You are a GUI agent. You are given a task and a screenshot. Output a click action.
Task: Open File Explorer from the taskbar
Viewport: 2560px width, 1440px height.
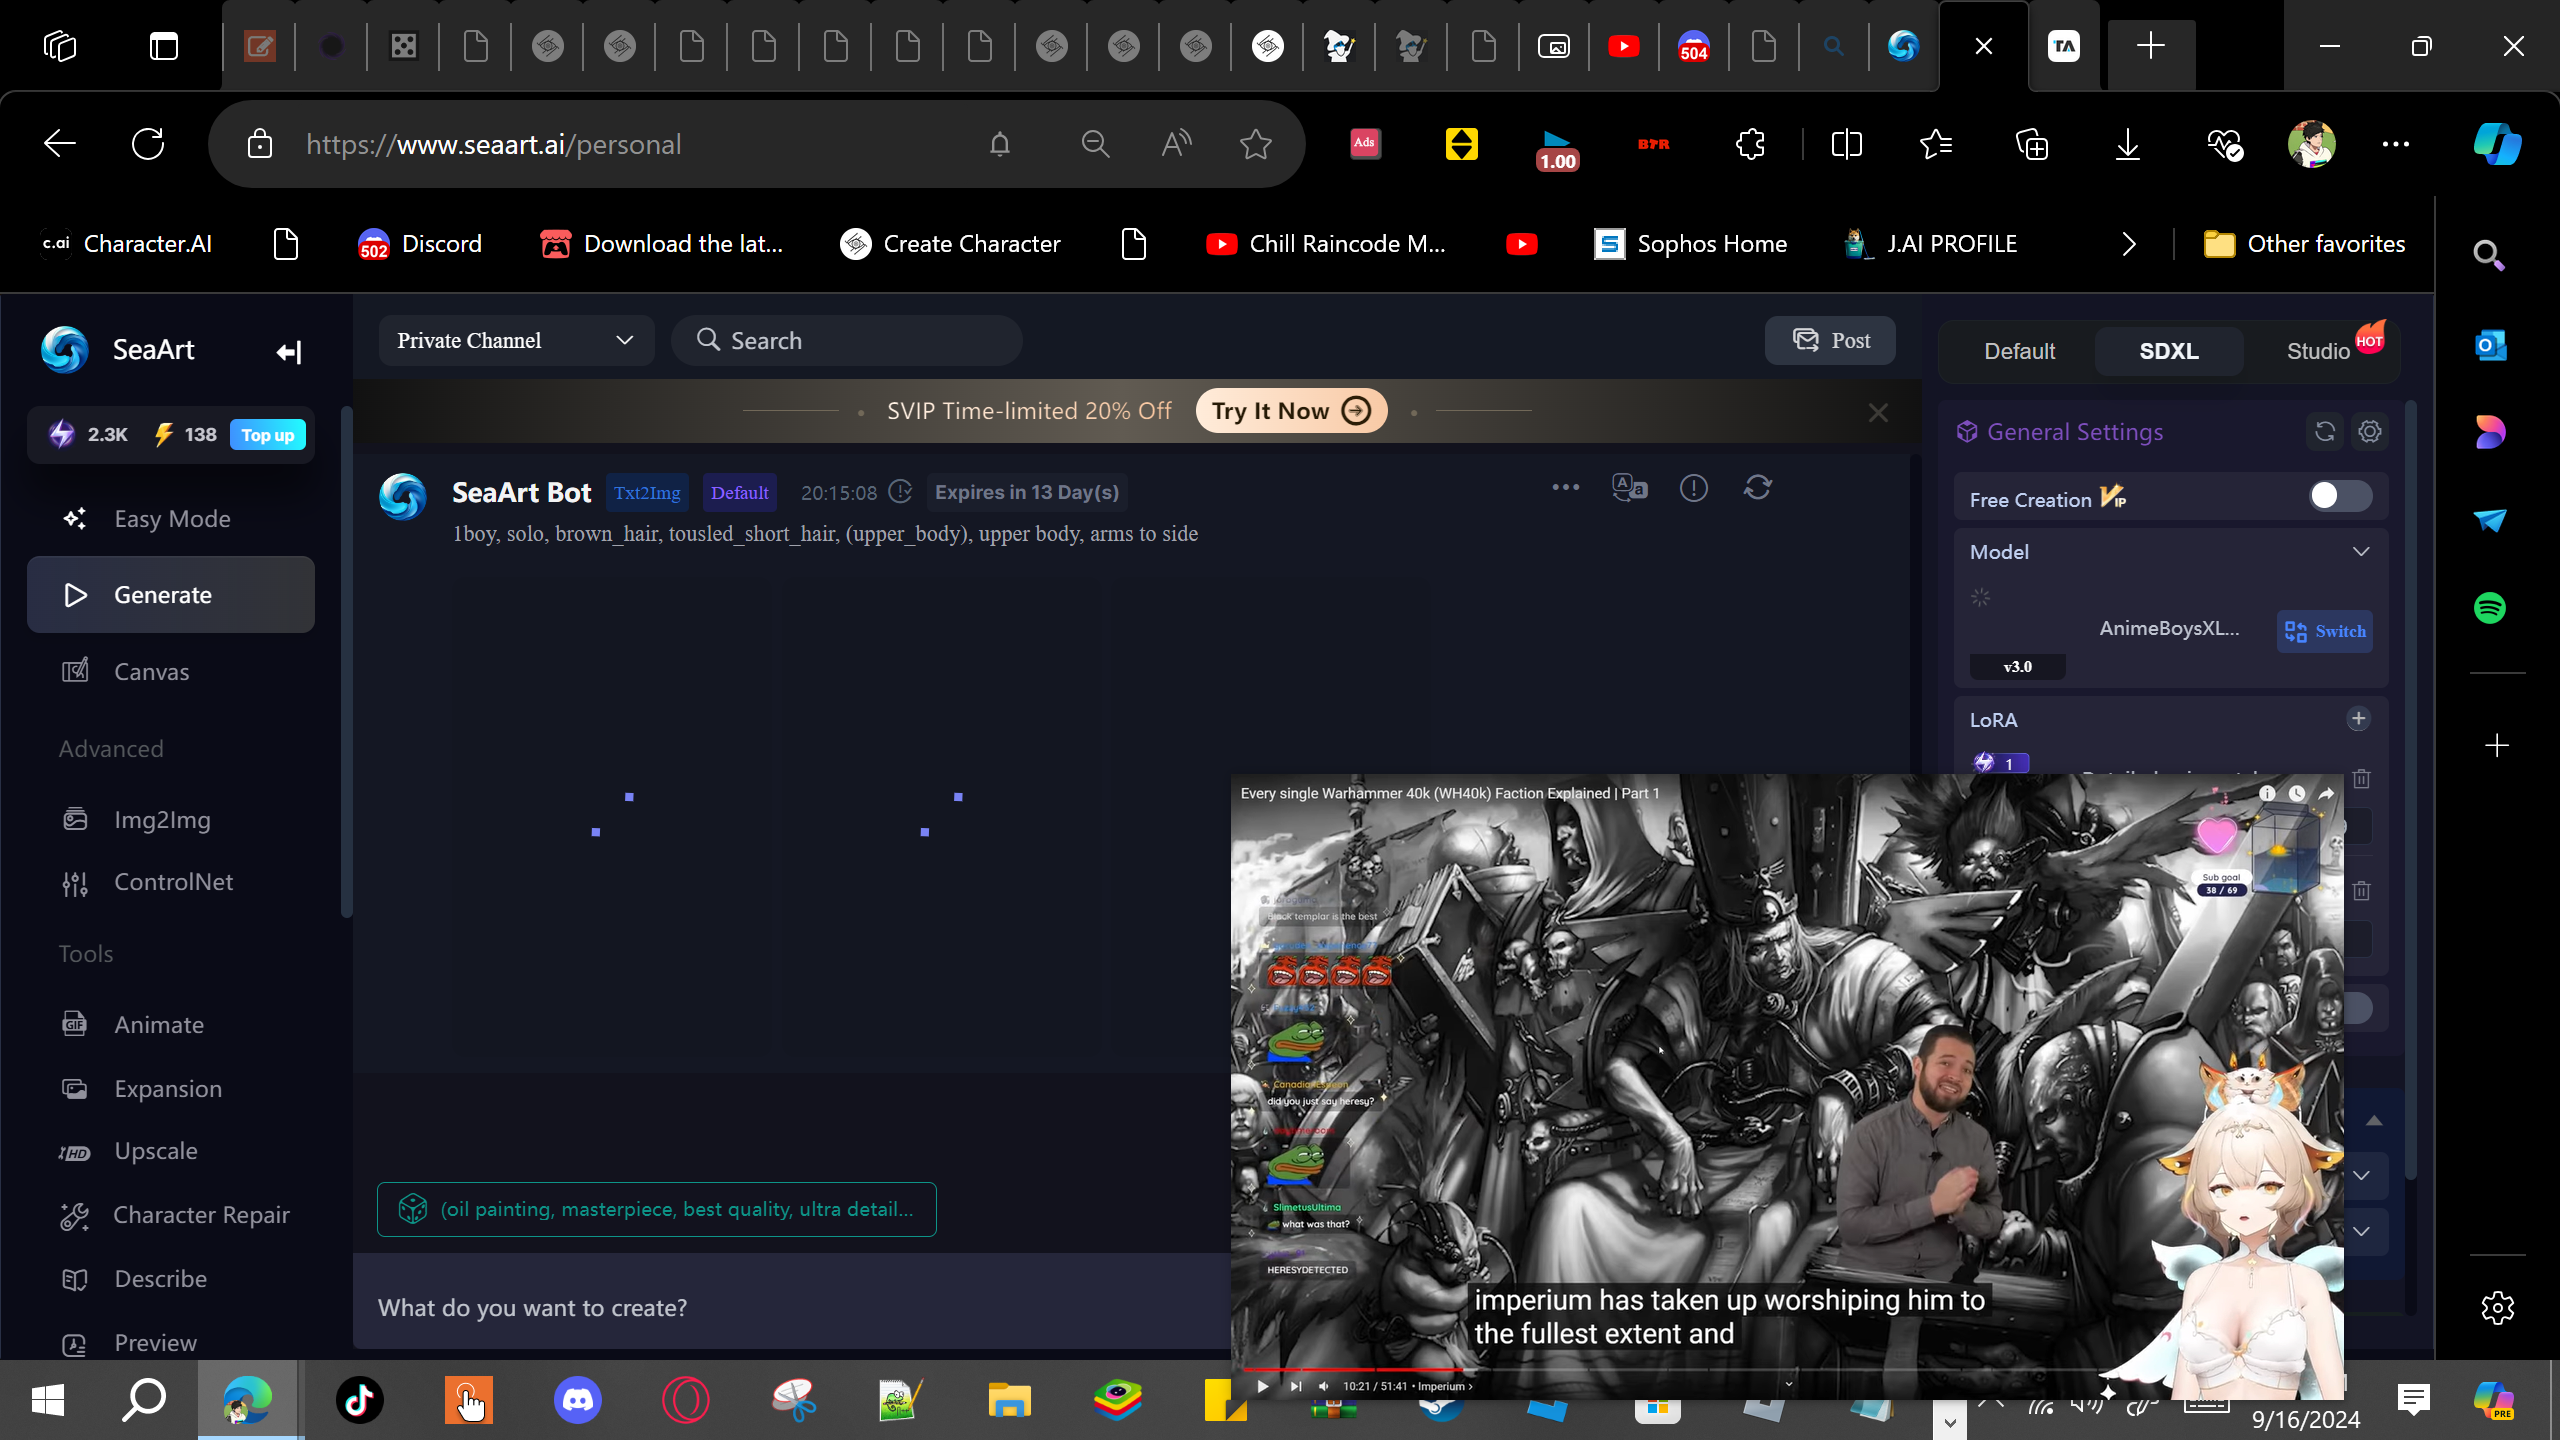[1010, 1400]
